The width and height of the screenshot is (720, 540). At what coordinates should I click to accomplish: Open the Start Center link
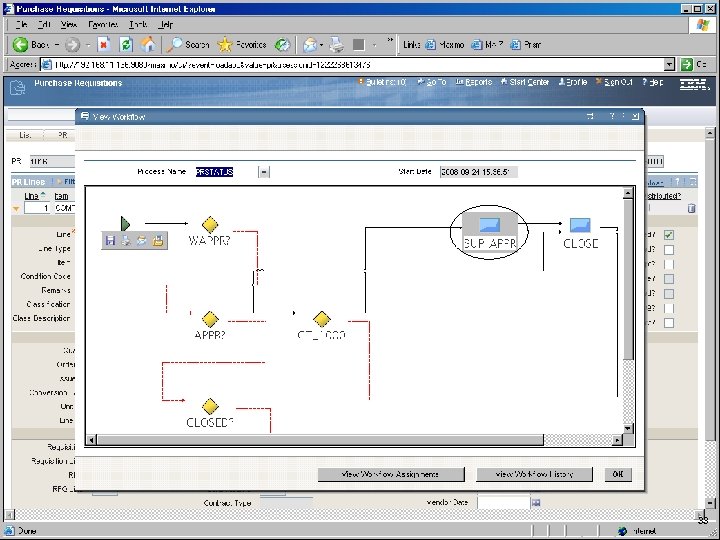point(524,82)
